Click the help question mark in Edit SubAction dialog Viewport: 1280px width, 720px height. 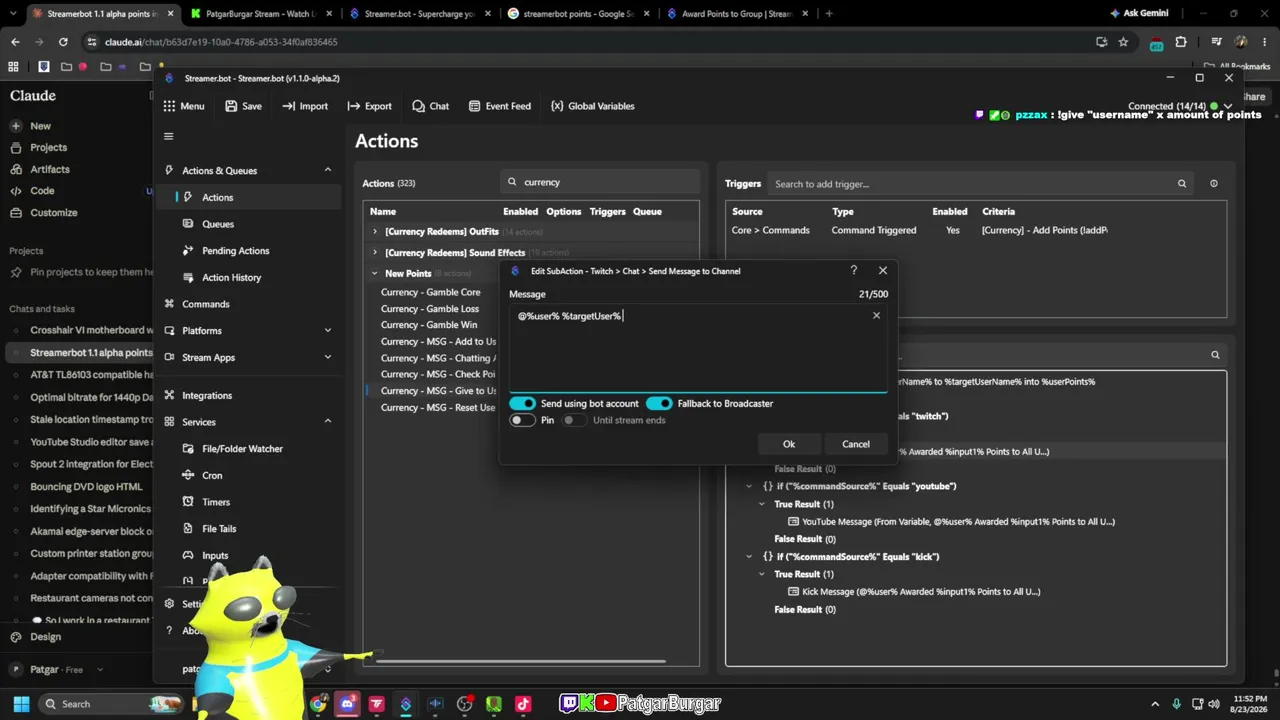[853, 270]
